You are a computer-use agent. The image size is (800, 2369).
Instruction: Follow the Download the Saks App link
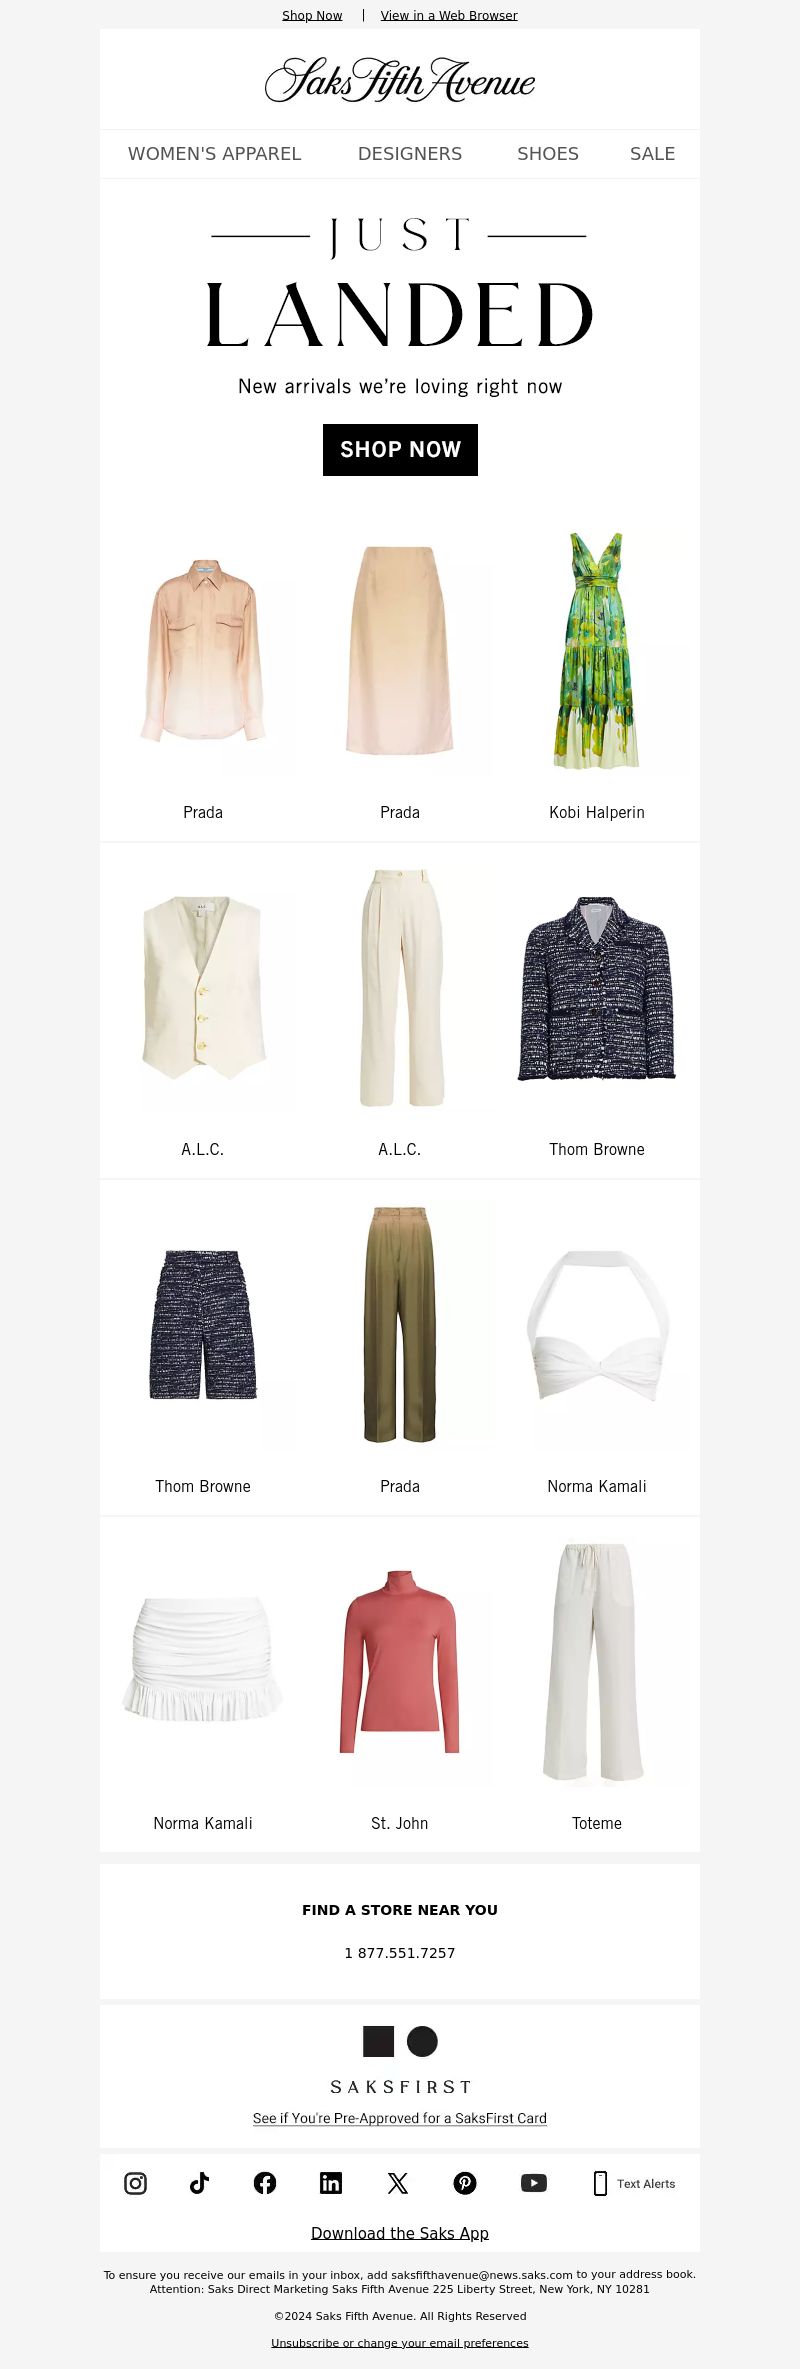click(400, 2233)
